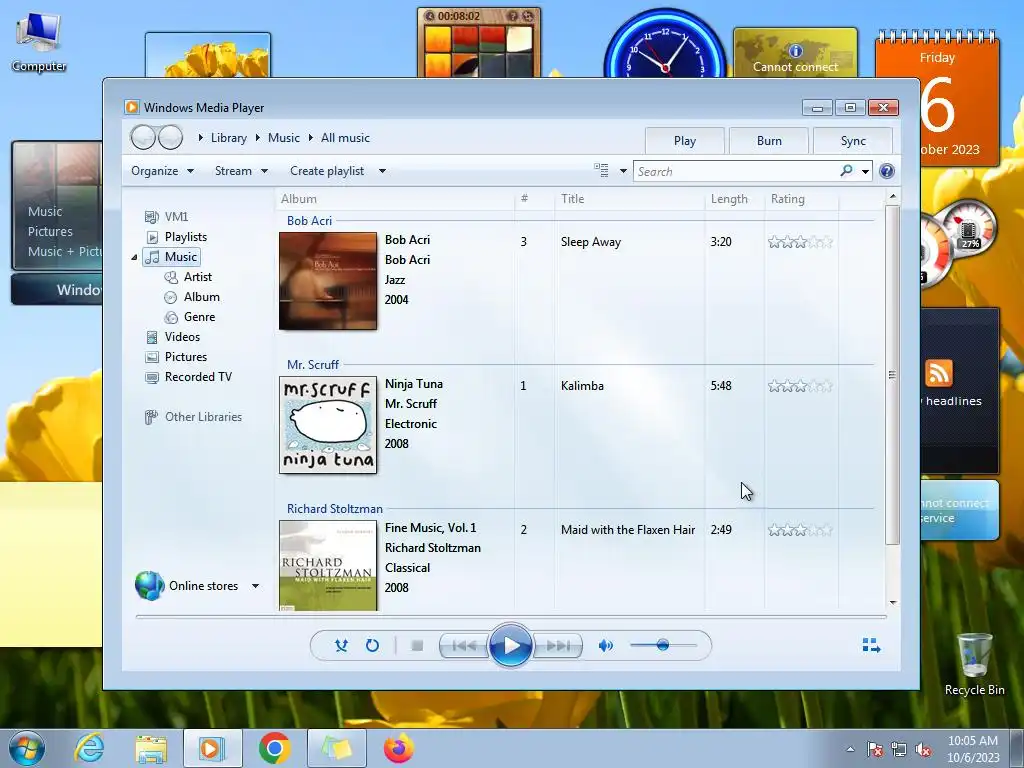Click the Bob Acri album cover

pos(328,281)
